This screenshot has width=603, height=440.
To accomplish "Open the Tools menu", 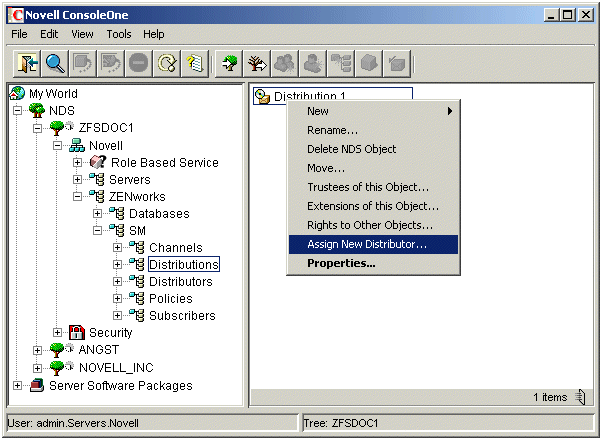I will click(119, 34).
